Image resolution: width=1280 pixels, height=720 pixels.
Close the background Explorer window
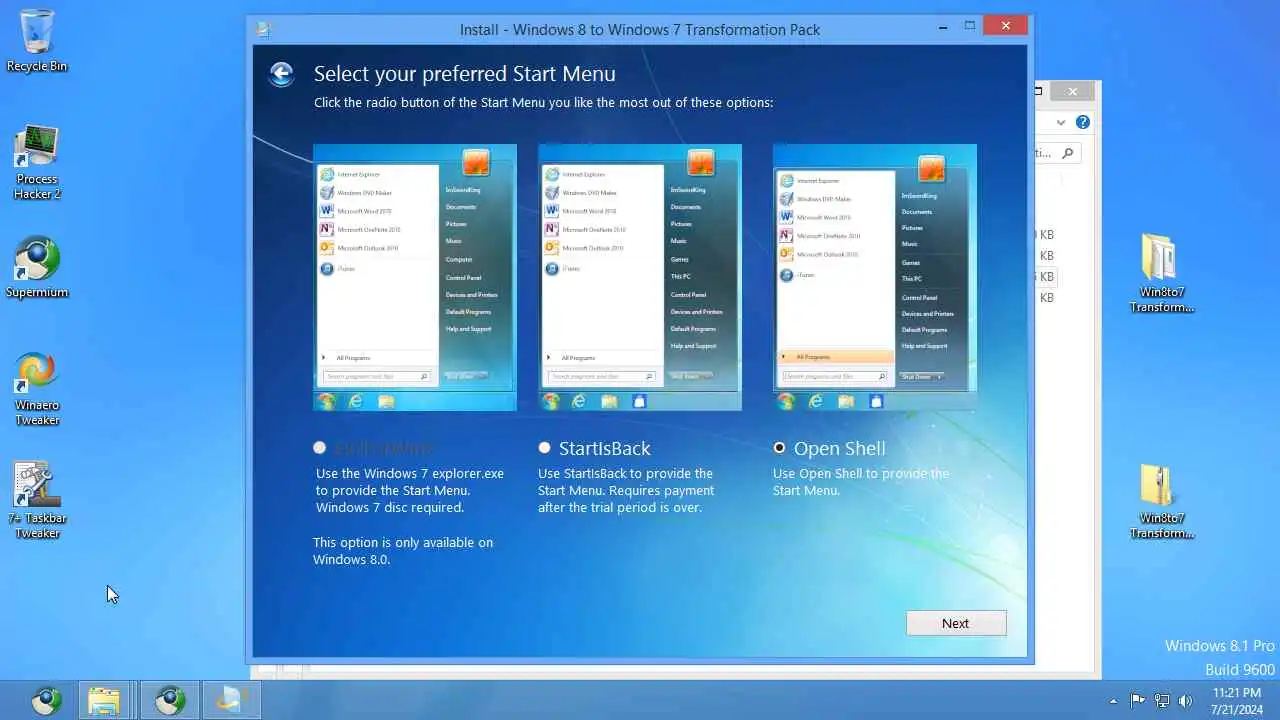coord(1072,91)
